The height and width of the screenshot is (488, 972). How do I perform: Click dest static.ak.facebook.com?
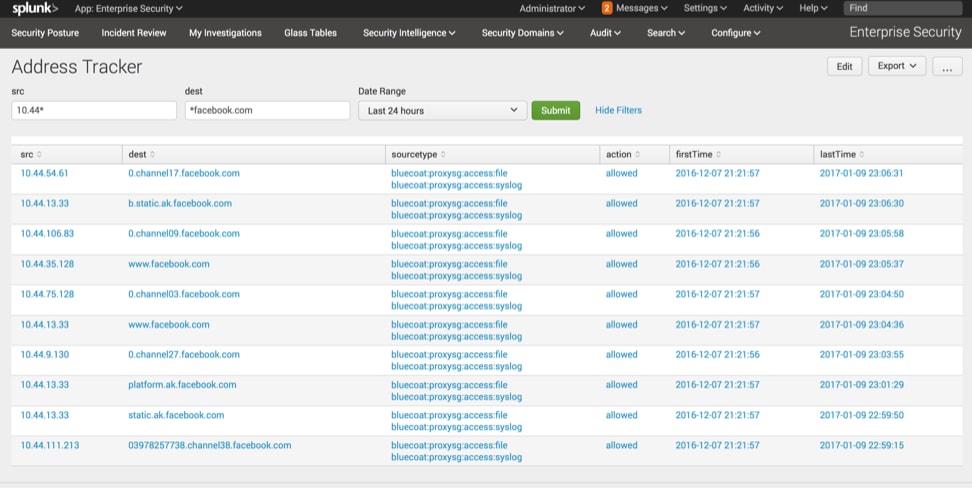[x=176, y=415]
